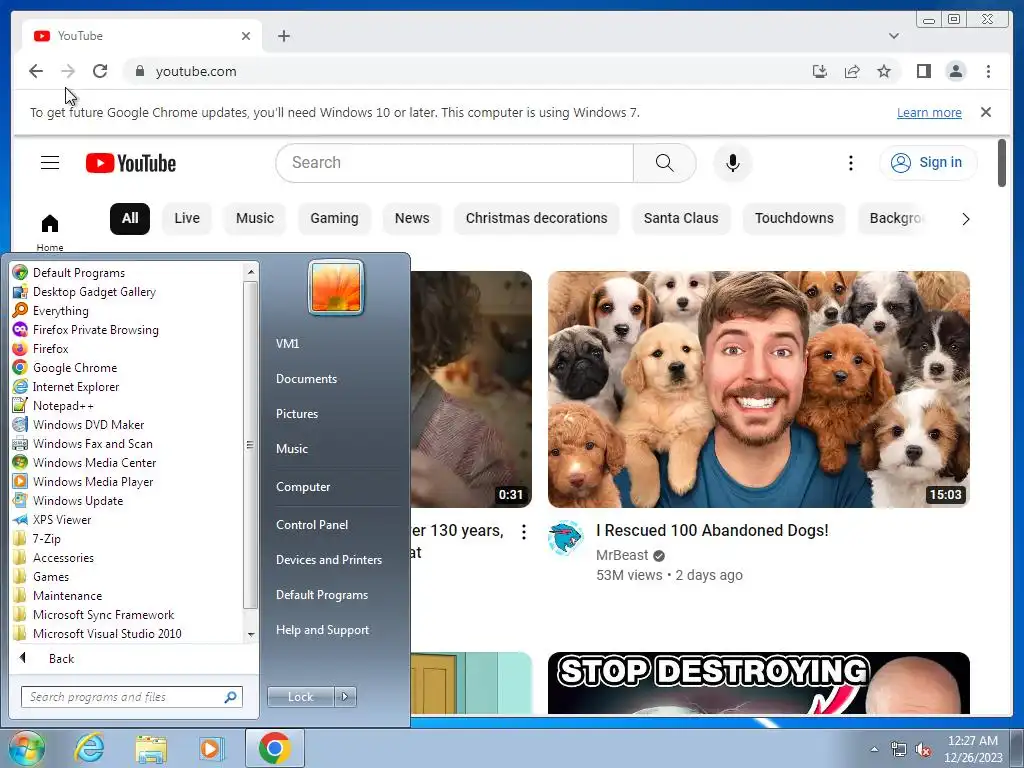The image size is (1024, 768).
Task: Open Windows Explorer from the taskbar
Action: click(x=151, y=748)
